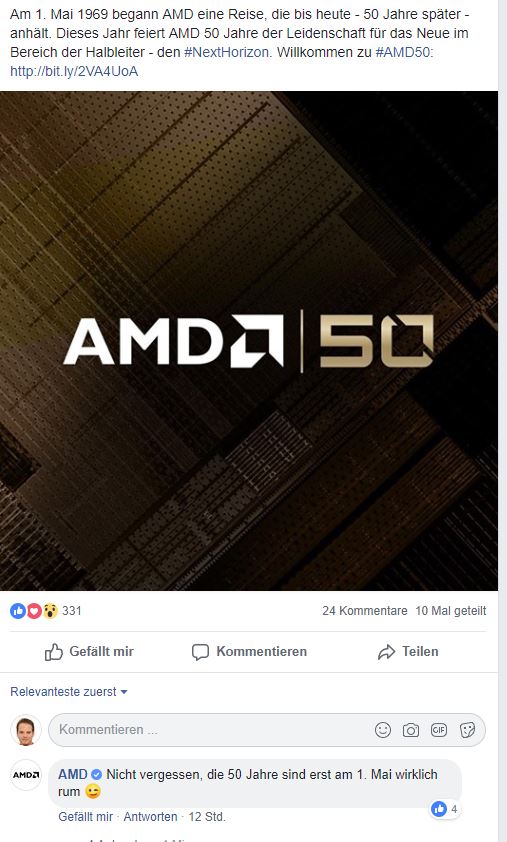Image resolution: width=507 pixels, height=842 pixels.
Task: Open the sticker picker icon
Action: point(467,730)
